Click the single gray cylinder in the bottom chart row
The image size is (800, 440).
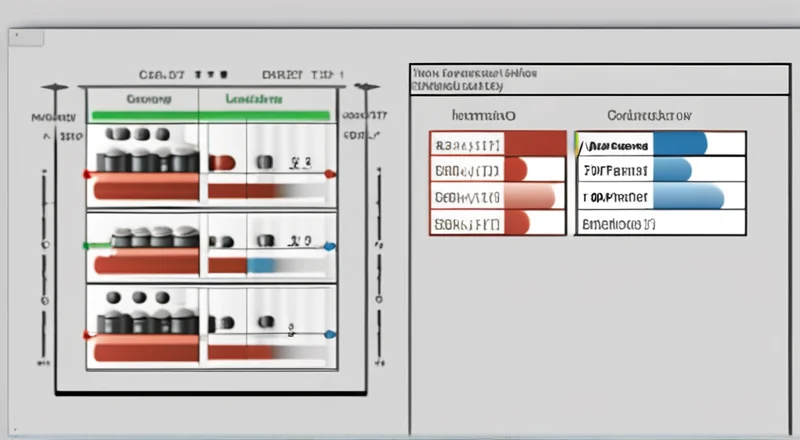(x=265, y=322)
